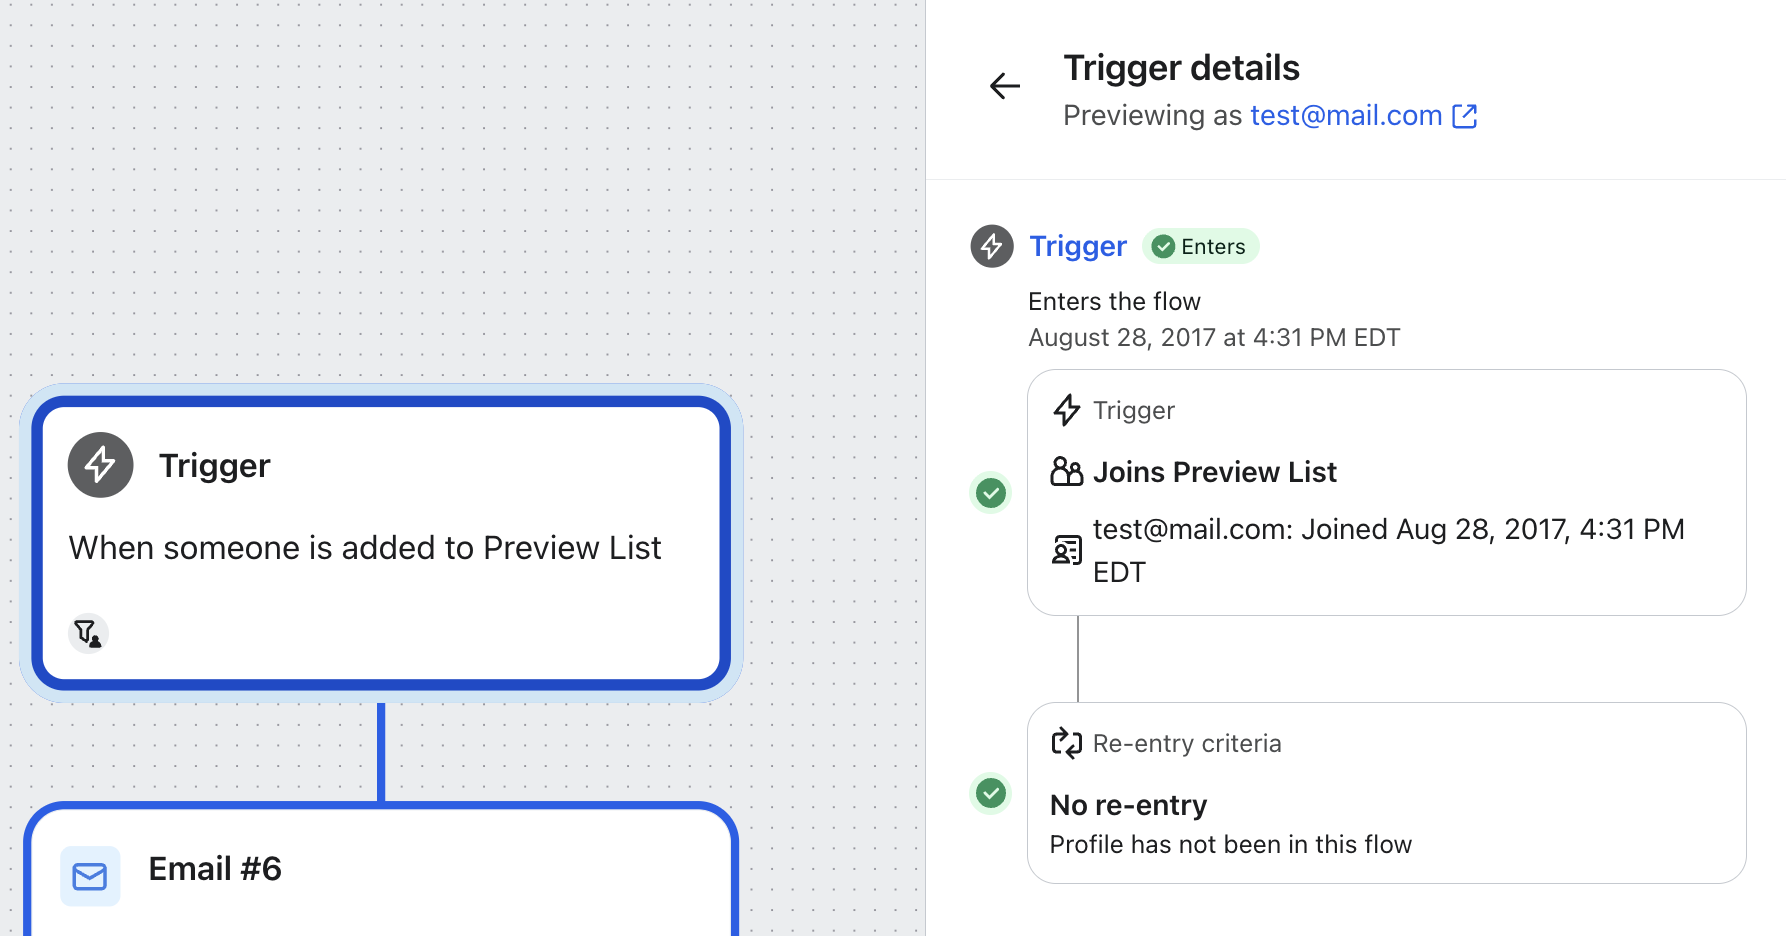Click green checkmark beside Joins Preview List
1786x936 pixels.
(x=991, y=493)
